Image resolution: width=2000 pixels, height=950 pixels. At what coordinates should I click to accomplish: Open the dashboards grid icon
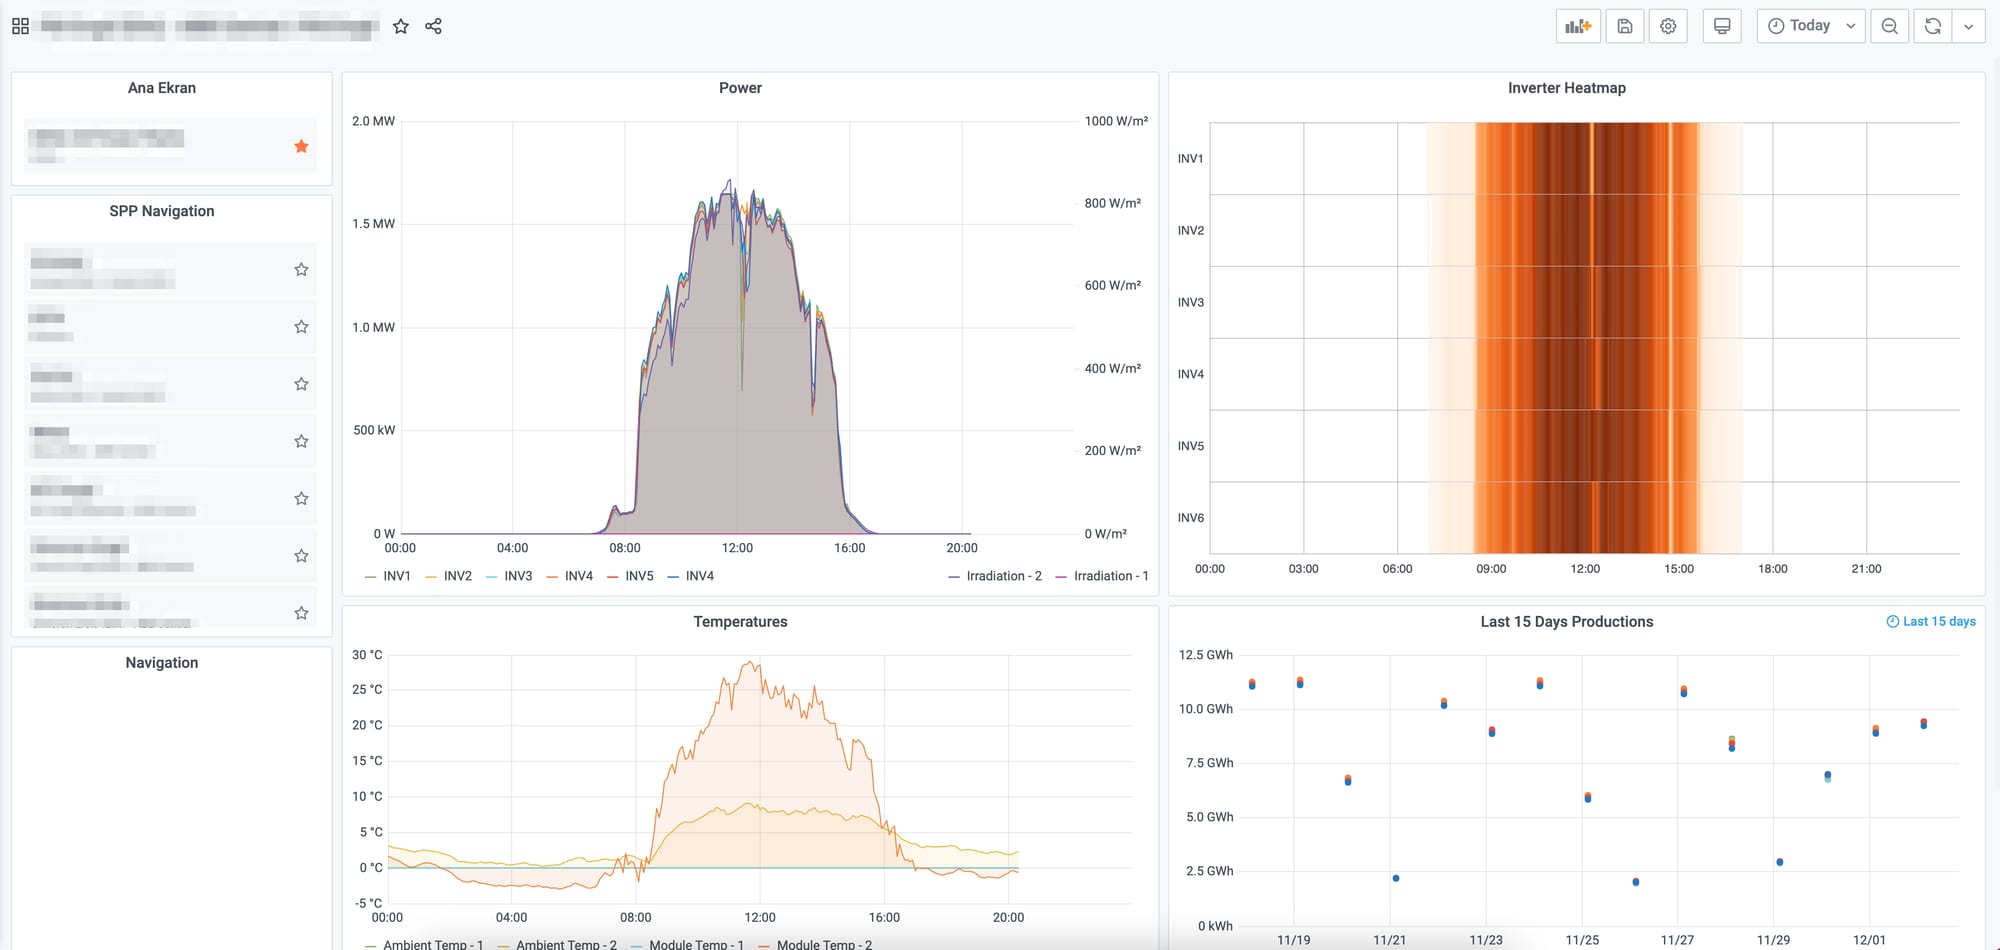[x=20, y=26]
